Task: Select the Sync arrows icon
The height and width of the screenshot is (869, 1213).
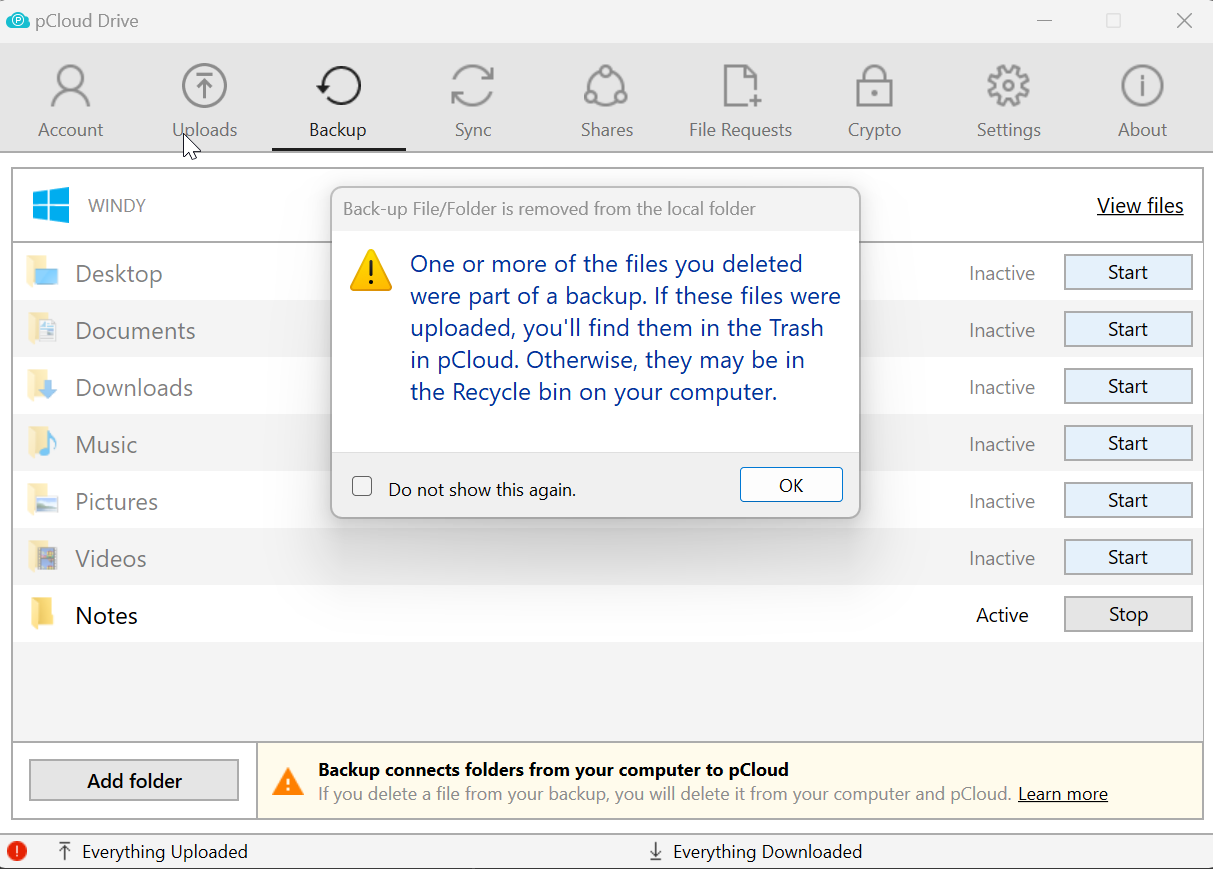Action: tap(472, 87)
